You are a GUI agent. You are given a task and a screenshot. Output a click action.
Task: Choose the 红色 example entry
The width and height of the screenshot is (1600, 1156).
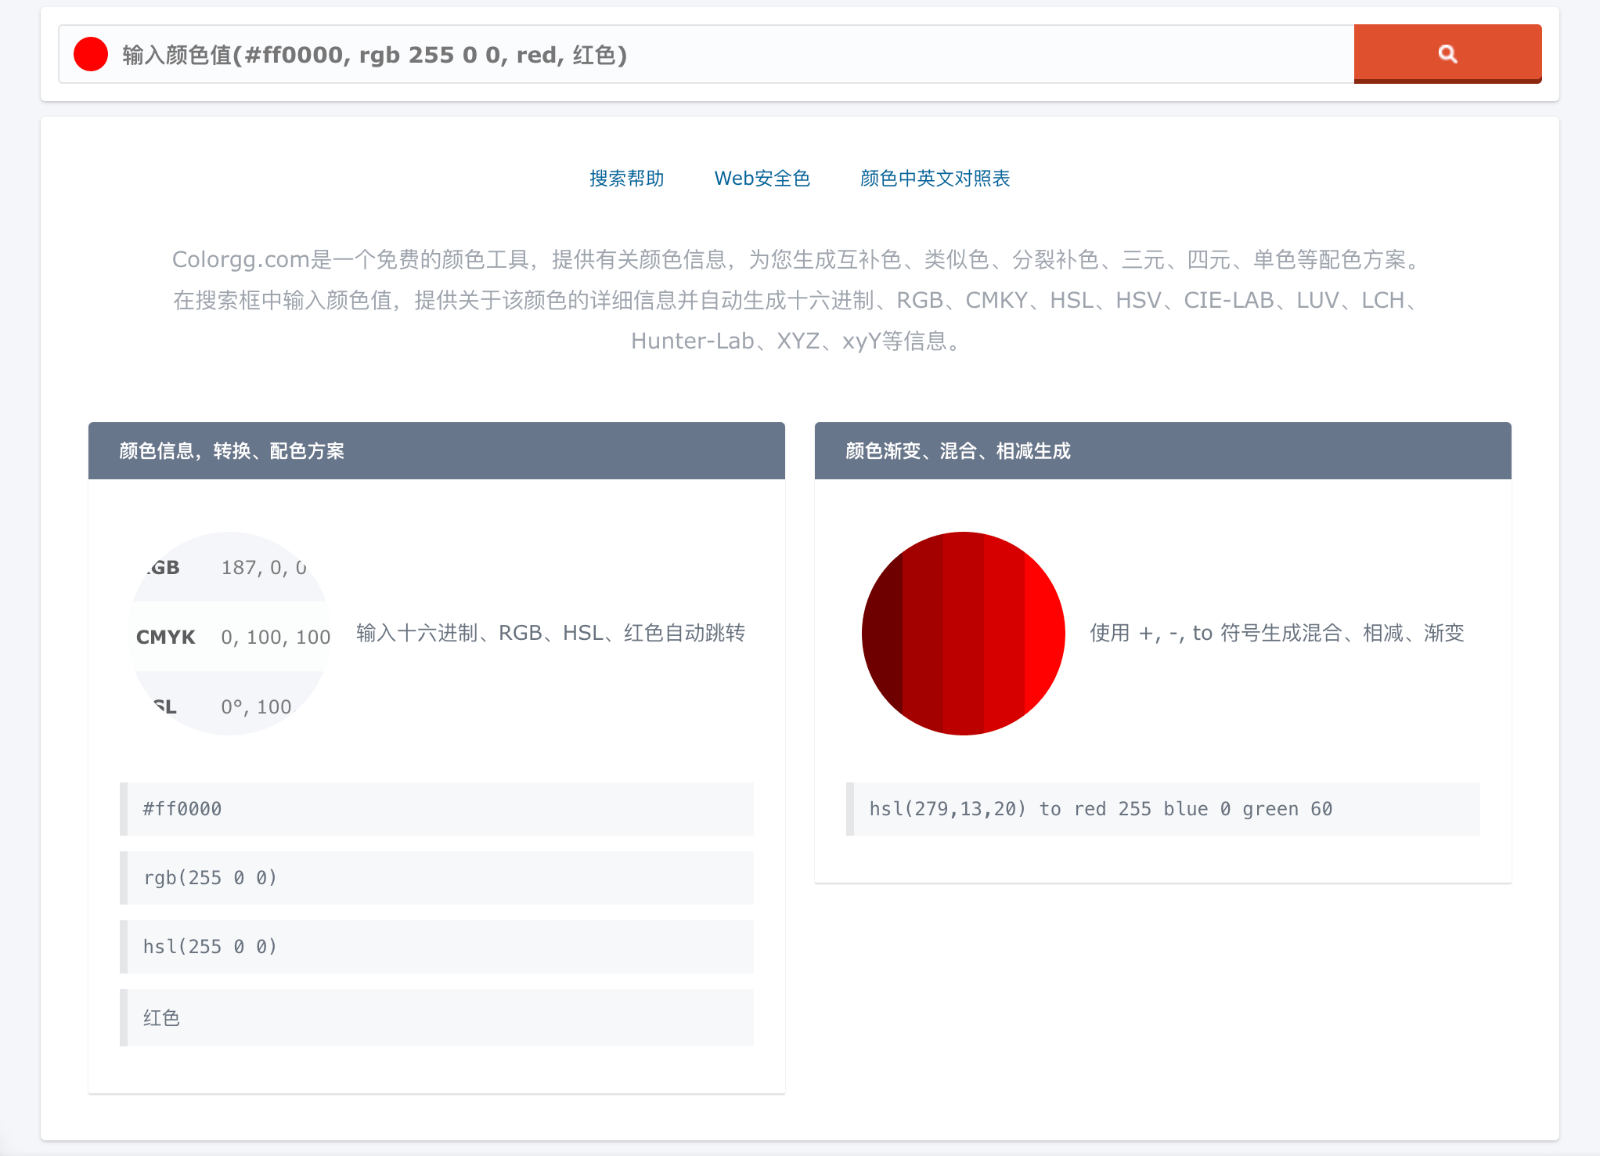[x=437, y=1018]
